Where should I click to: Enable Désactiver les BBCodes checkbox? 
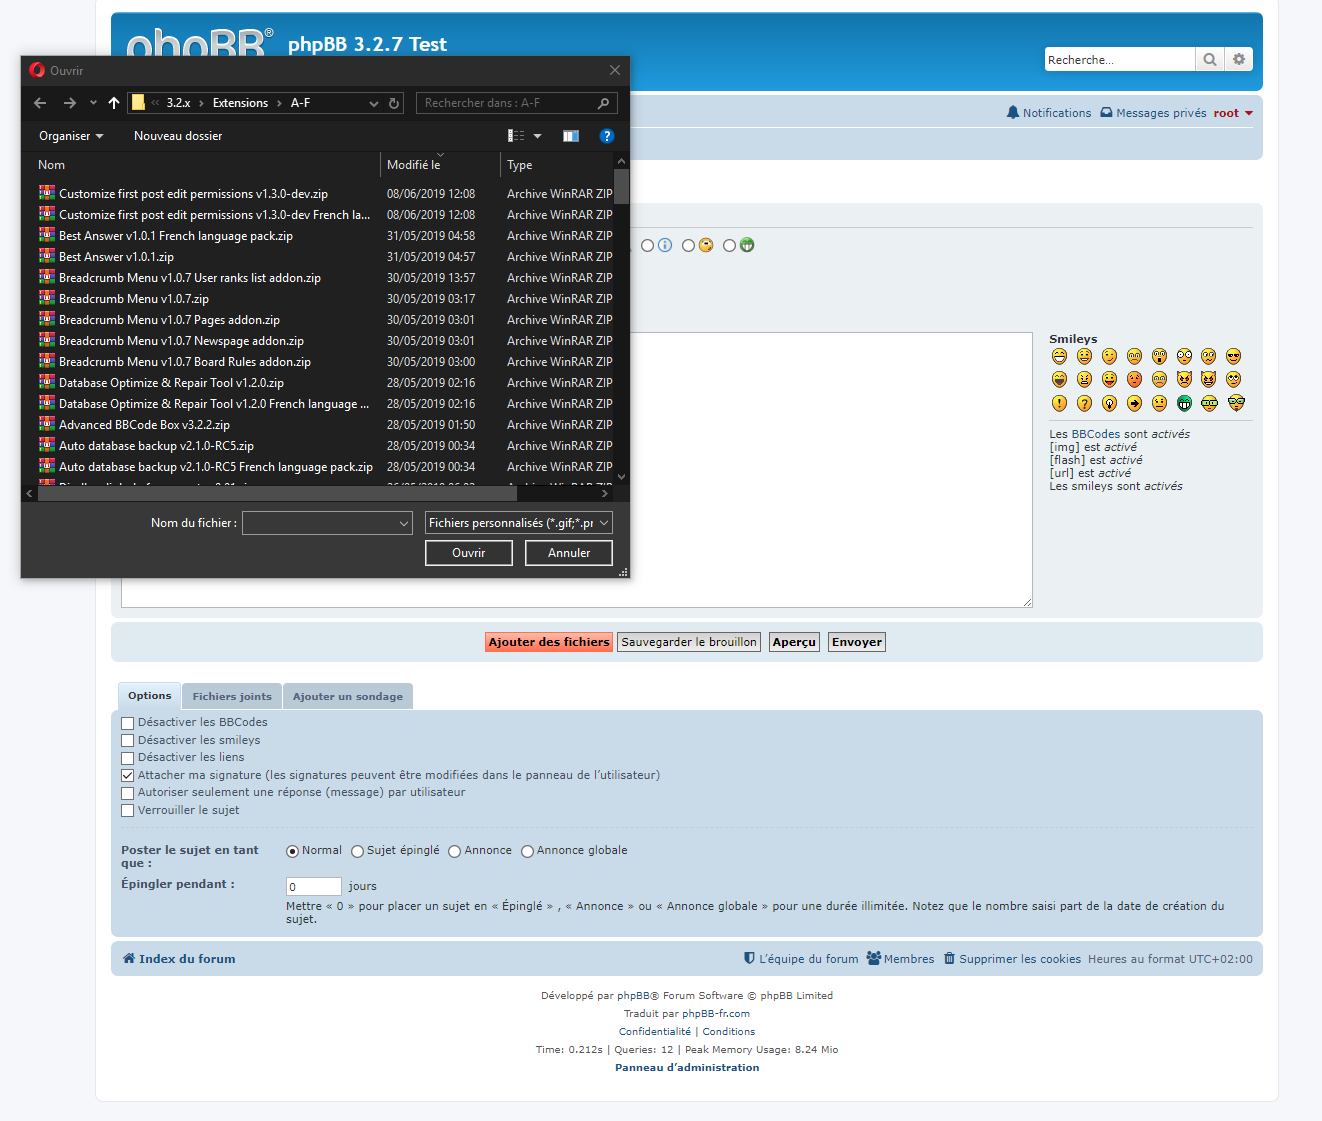[128, 723]
